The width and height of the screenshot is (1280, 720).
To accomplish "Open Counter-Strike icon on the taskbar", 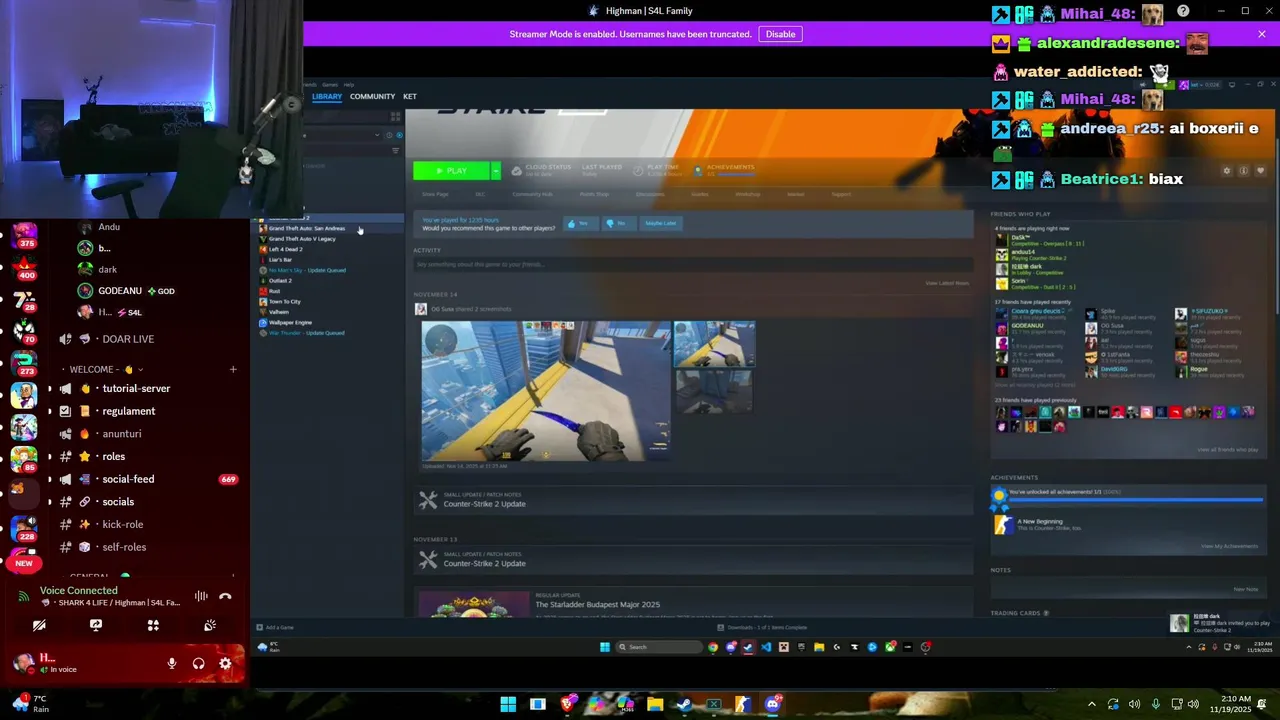I will pos(742,704).
